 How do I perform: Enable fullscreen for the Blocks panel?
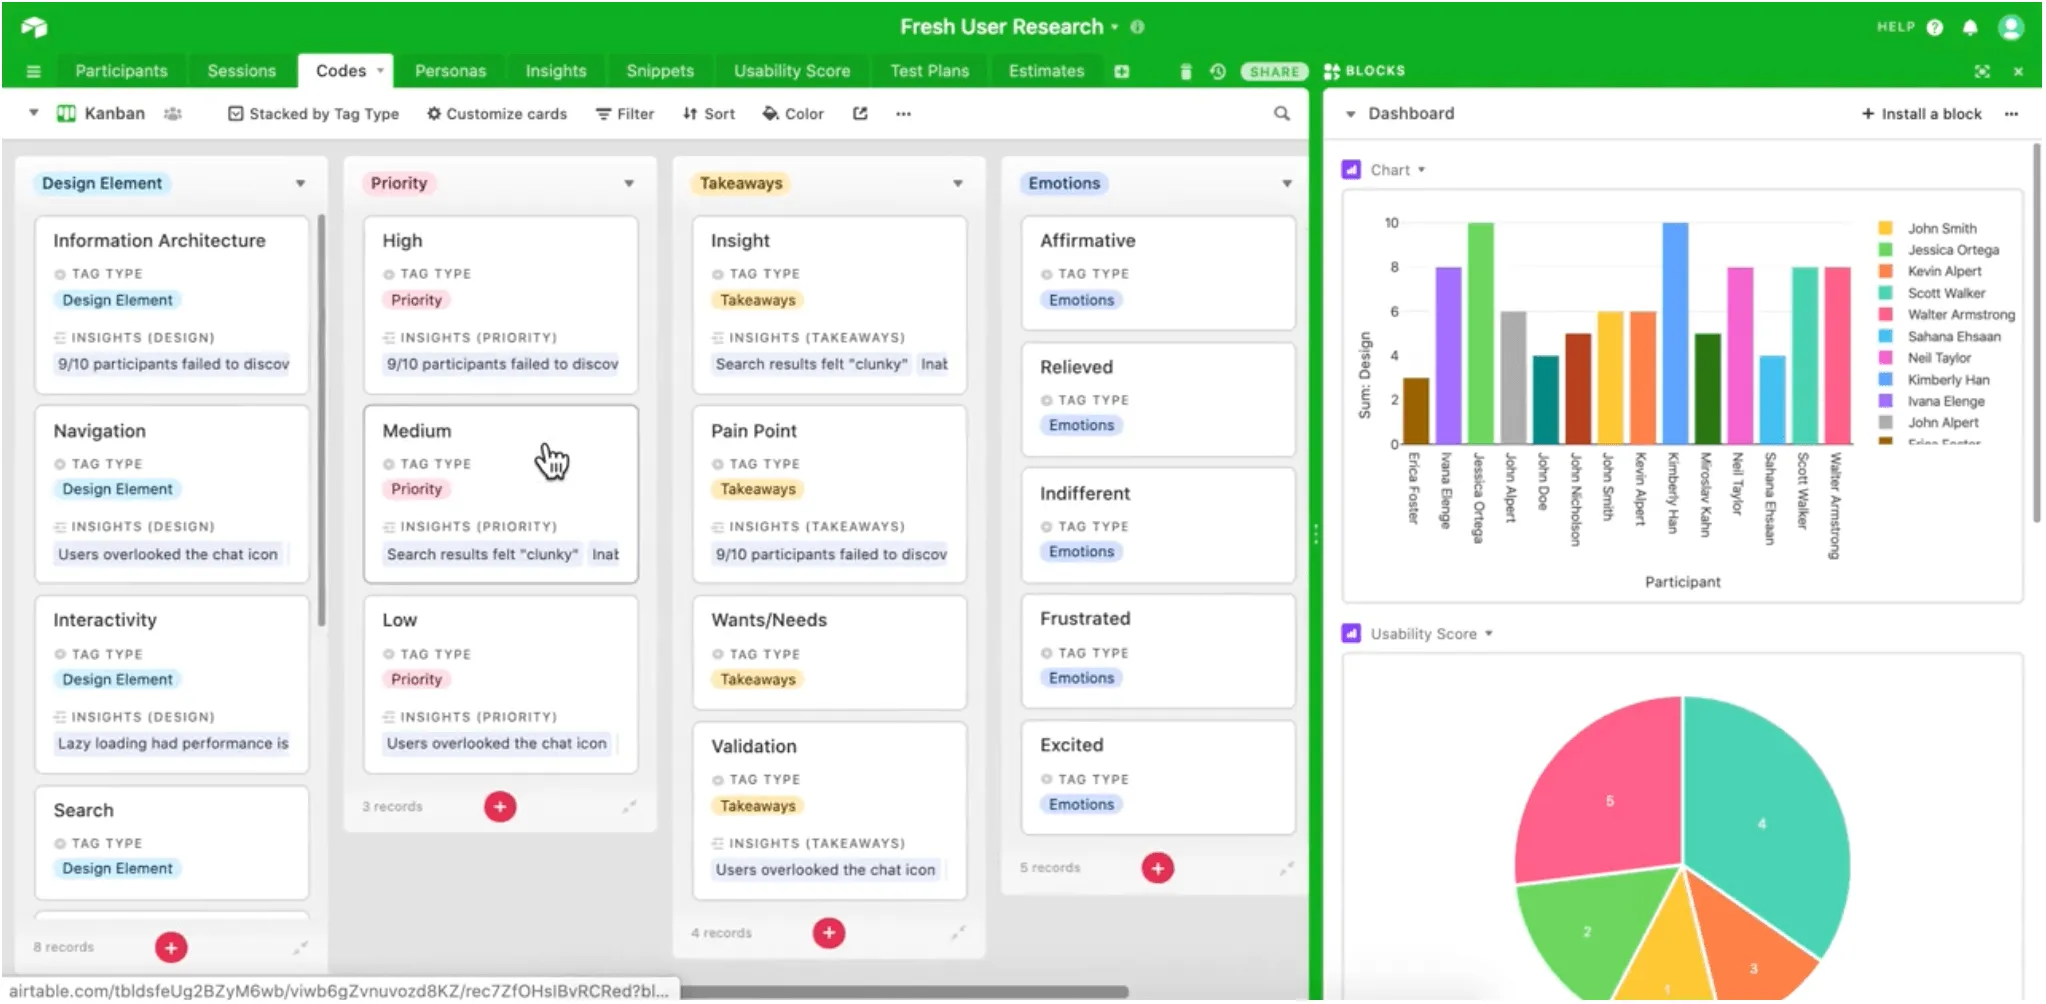pyautogui.click(x=1984, y=70)
